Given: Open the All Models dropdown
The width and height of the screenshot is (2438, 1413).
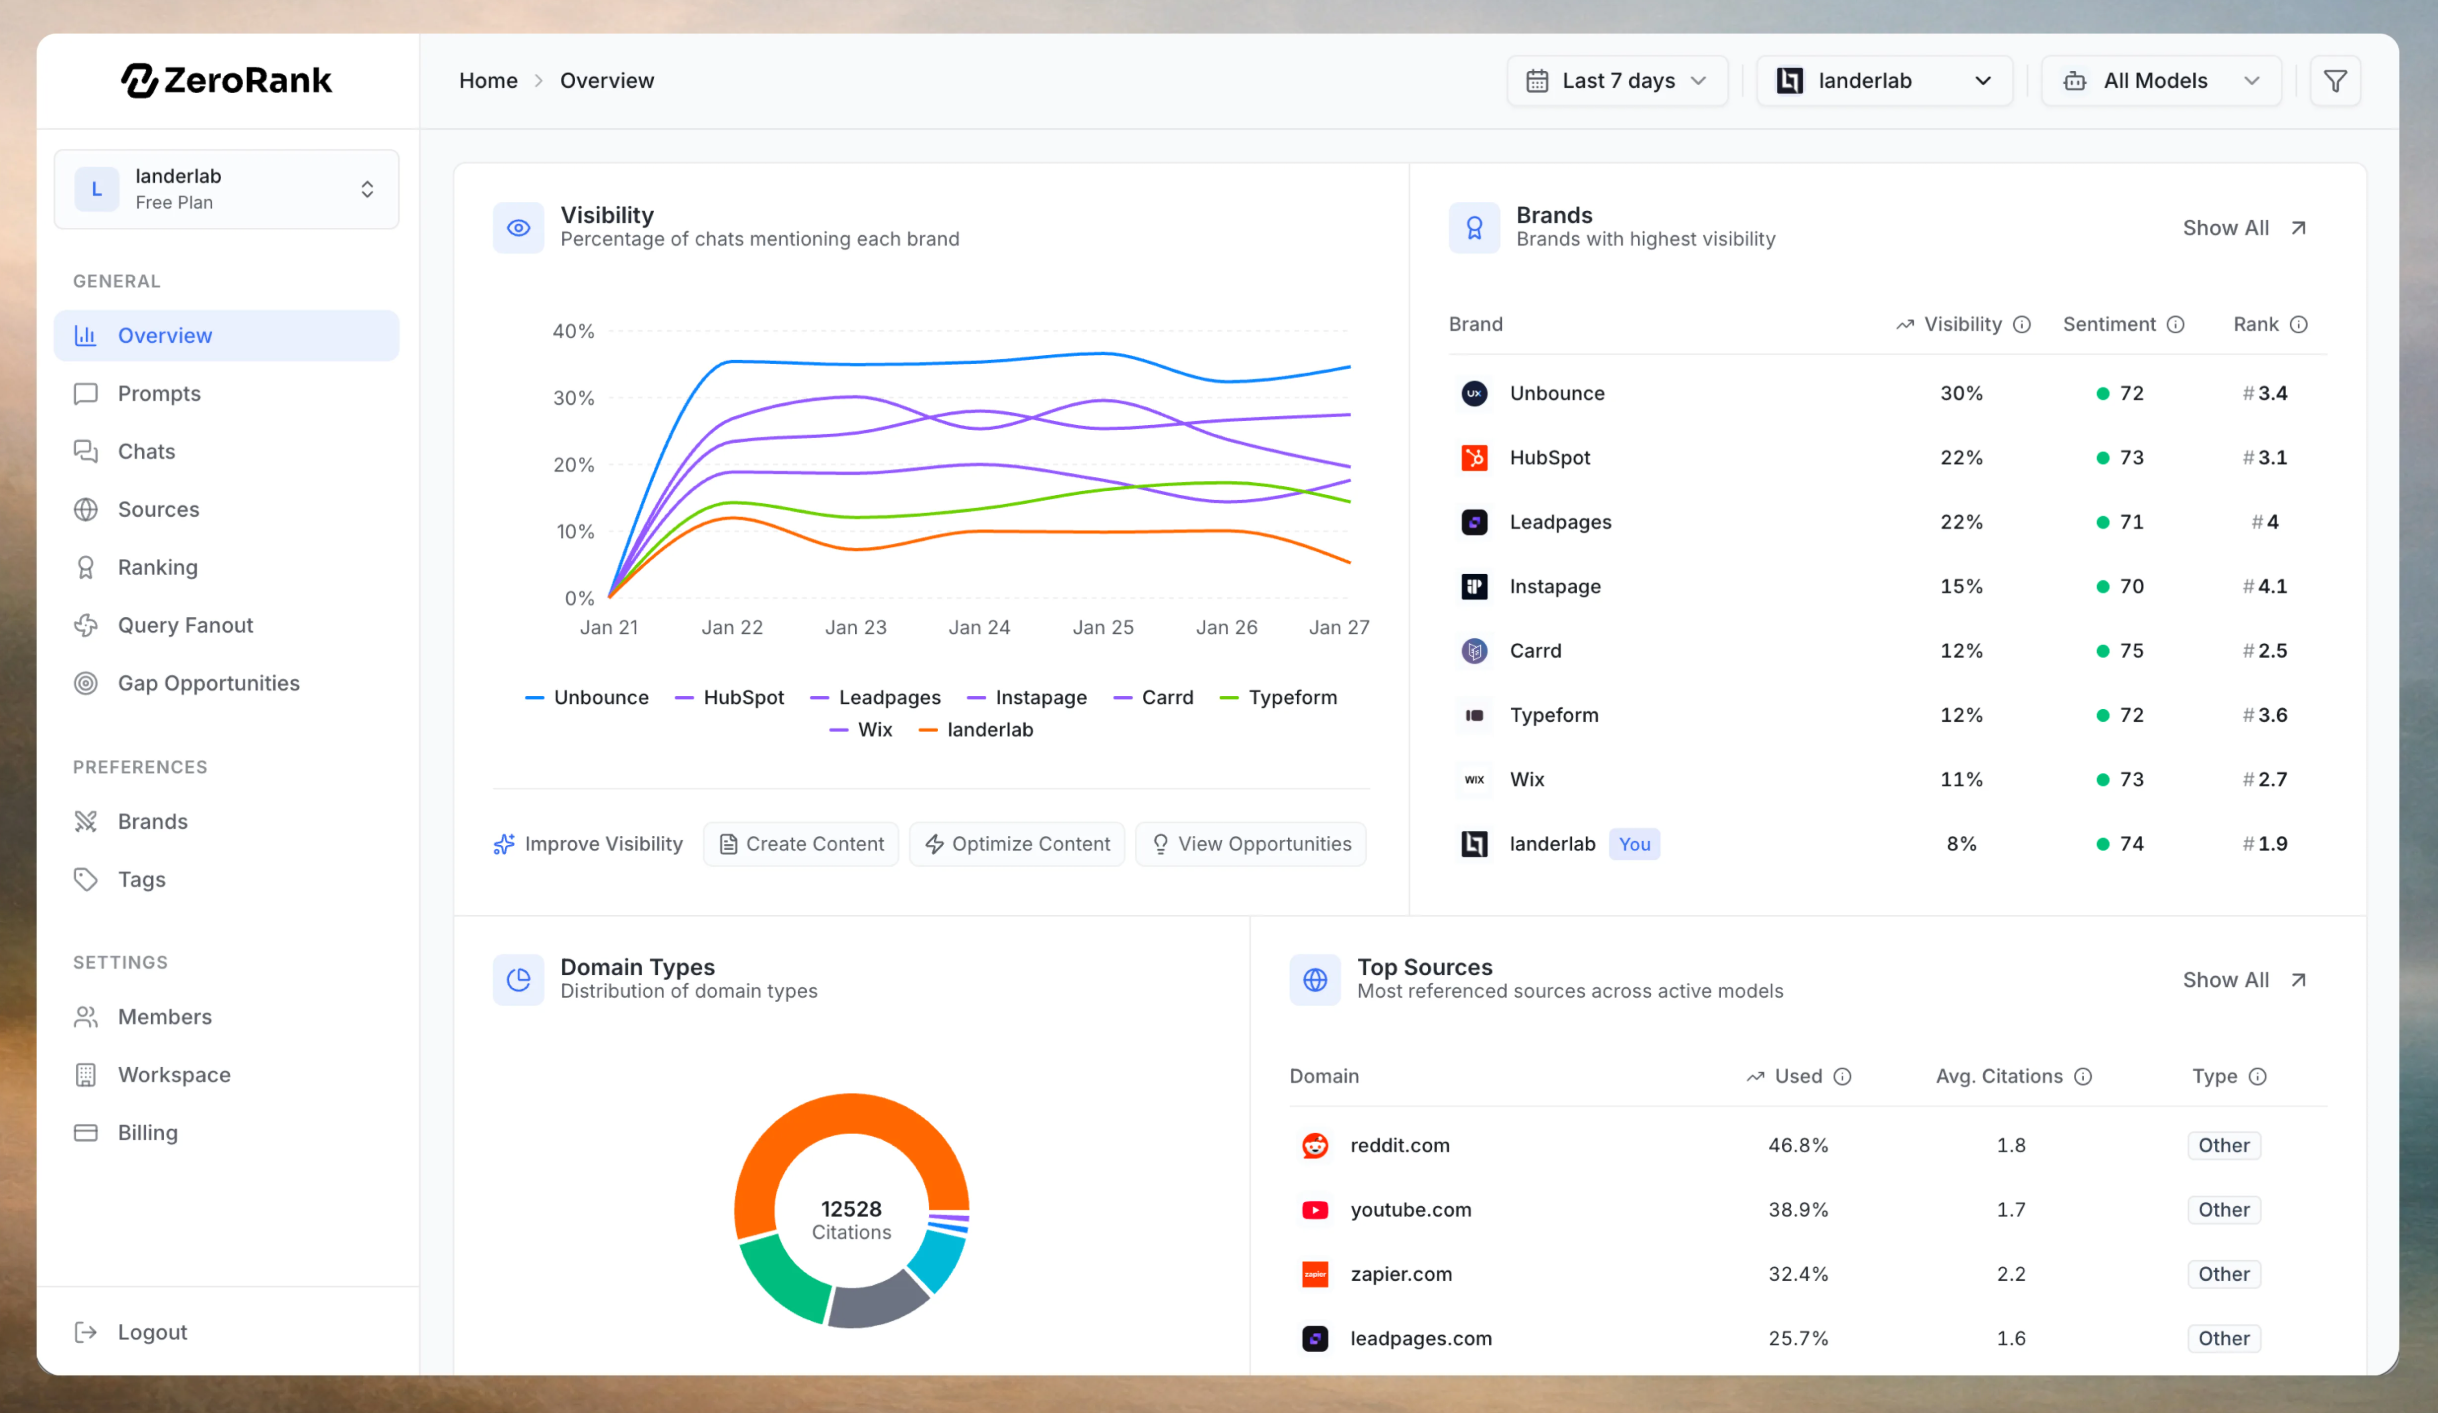Looking at the screenshot, I should click(2161, 81).
